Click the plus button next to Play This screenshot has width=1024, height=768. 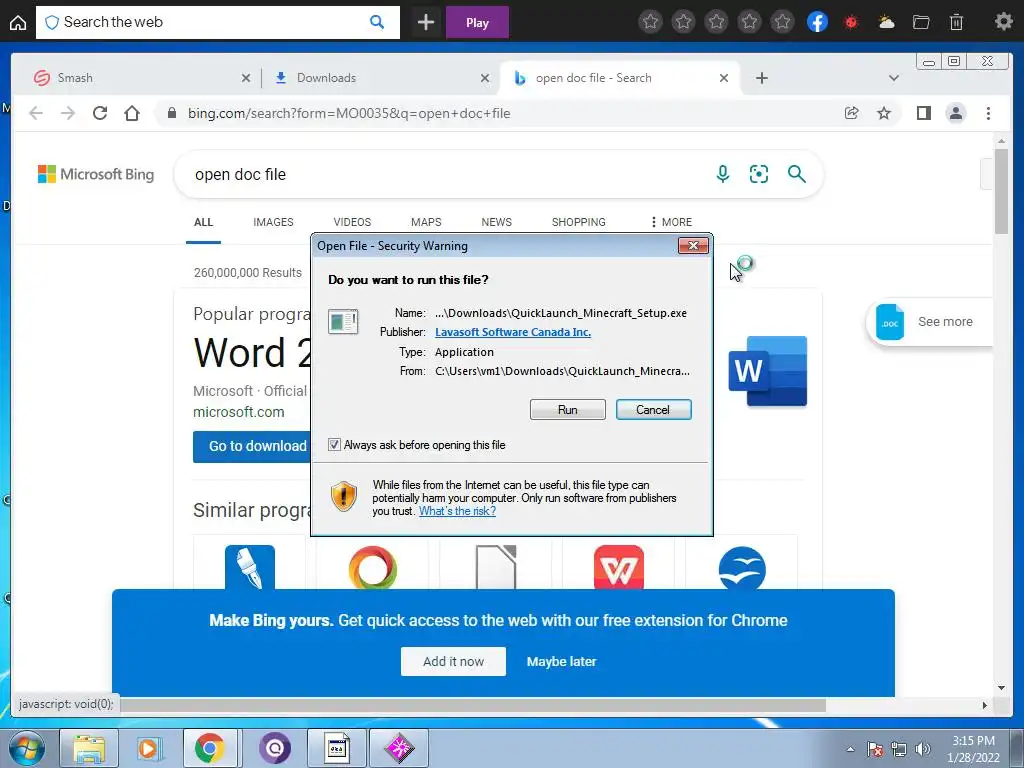(x=426, y=23)
